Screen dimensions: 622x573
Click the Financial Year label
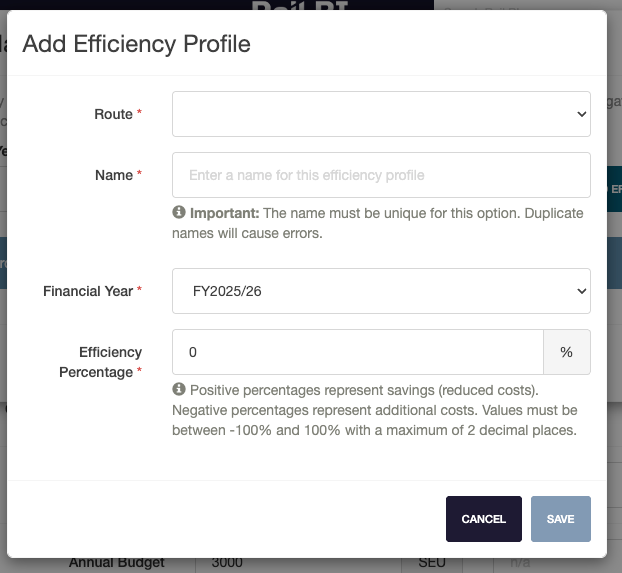click(x=88, y=291)
